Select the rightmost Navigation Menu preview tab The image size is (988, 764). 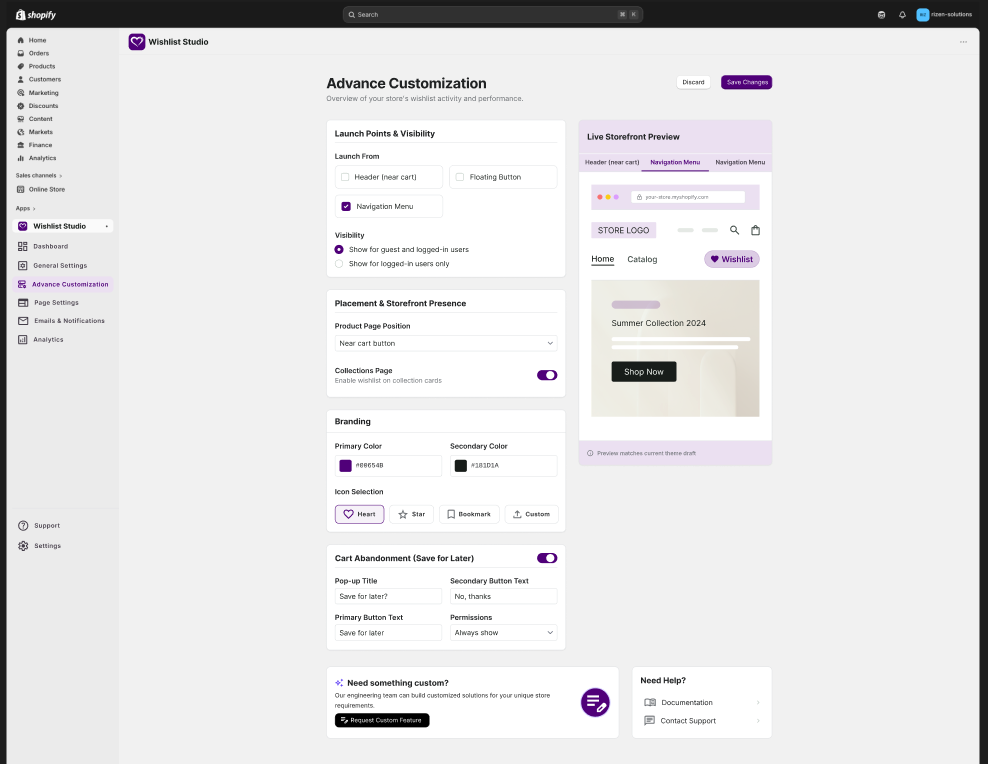(x=740, y=162)
